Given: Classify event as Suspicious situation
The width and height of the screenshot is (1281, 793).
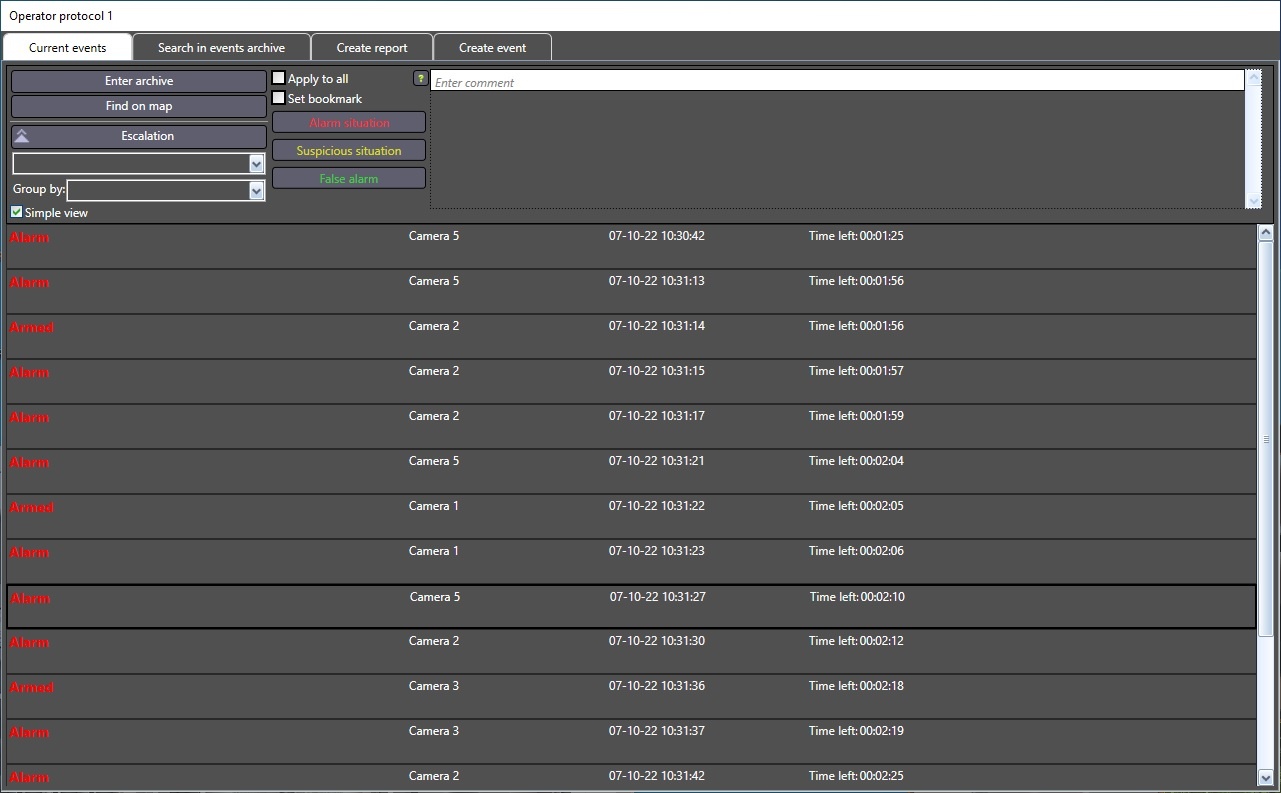Looking at the screenshot, I should tap(349, 151).
